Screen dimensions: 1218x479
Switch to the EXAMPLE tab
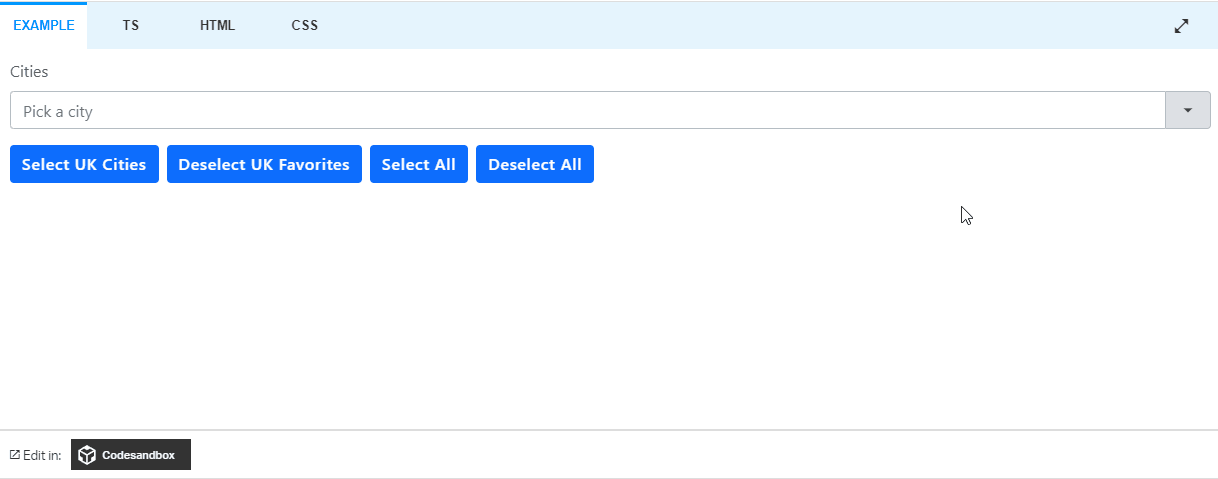tap(44, 26)
